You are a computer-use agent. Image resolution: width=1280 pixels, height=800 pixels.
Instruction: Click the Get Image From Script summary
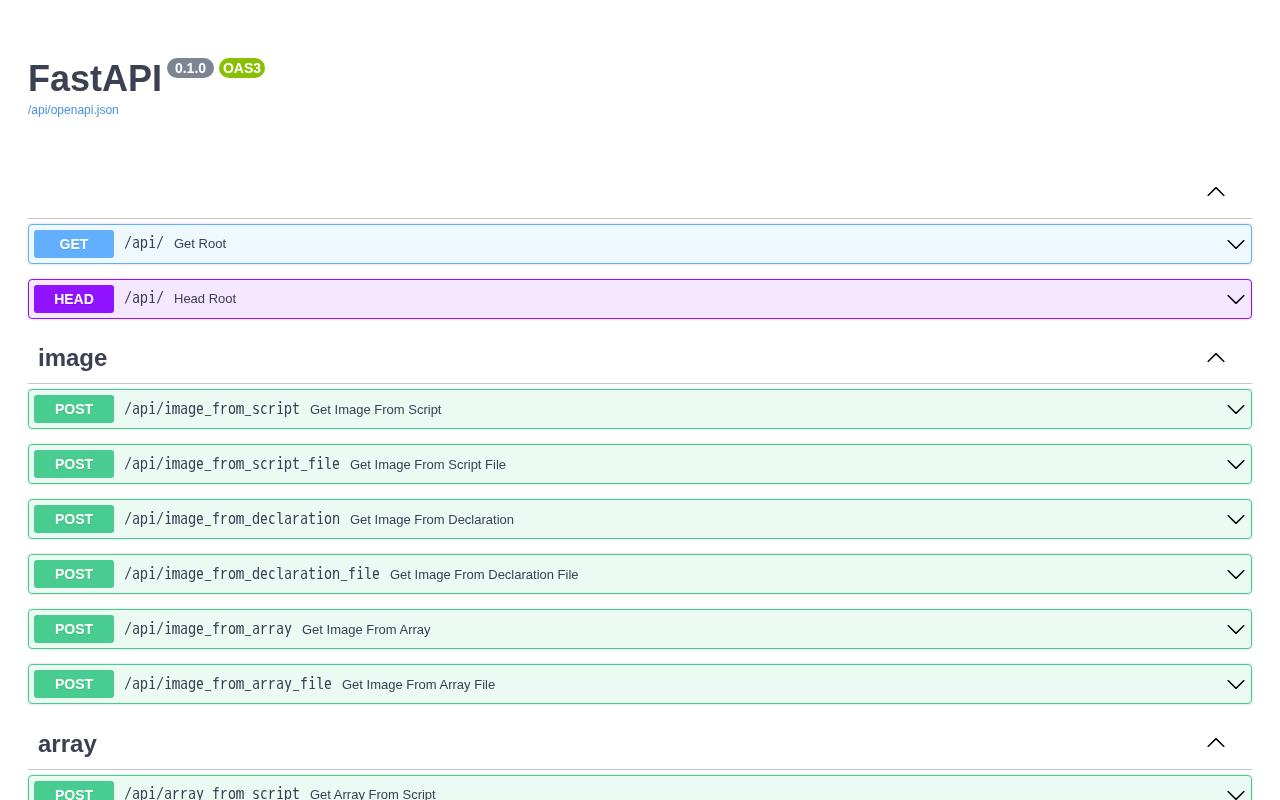[x=376, y=409]
